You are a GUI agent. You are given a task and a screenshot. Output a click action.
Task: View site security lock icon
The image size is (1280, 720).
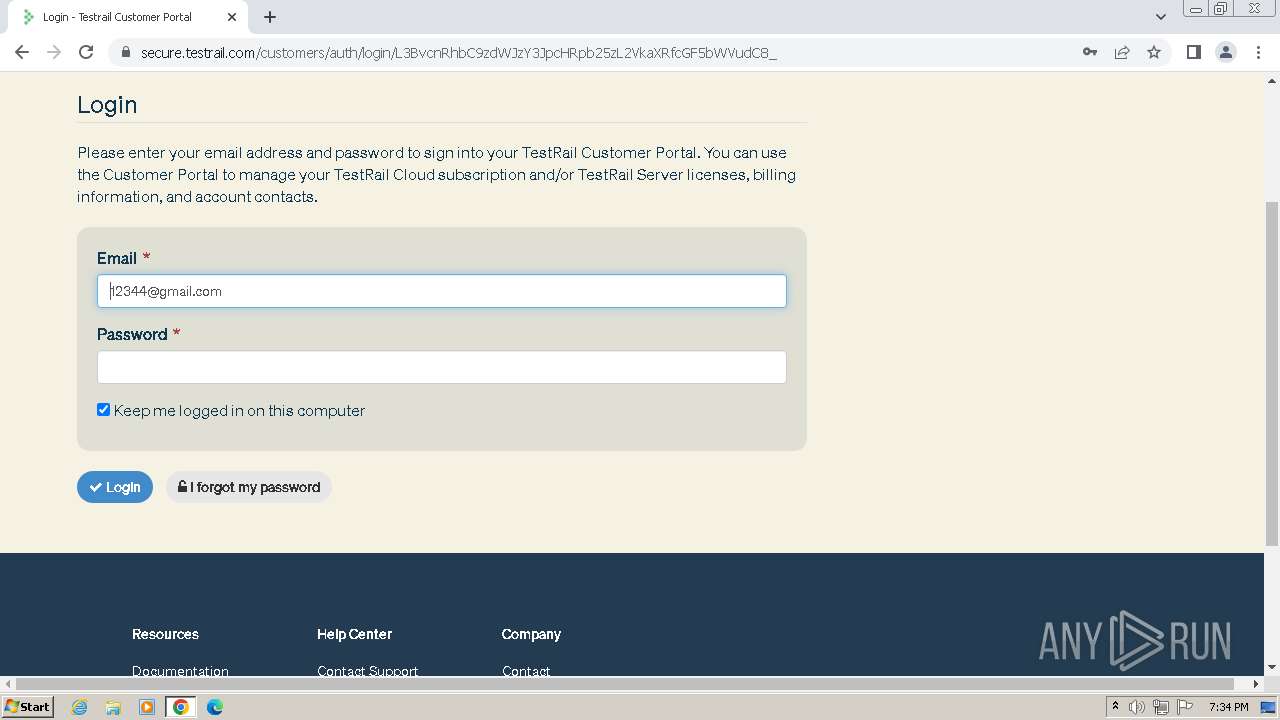[125, 52]
